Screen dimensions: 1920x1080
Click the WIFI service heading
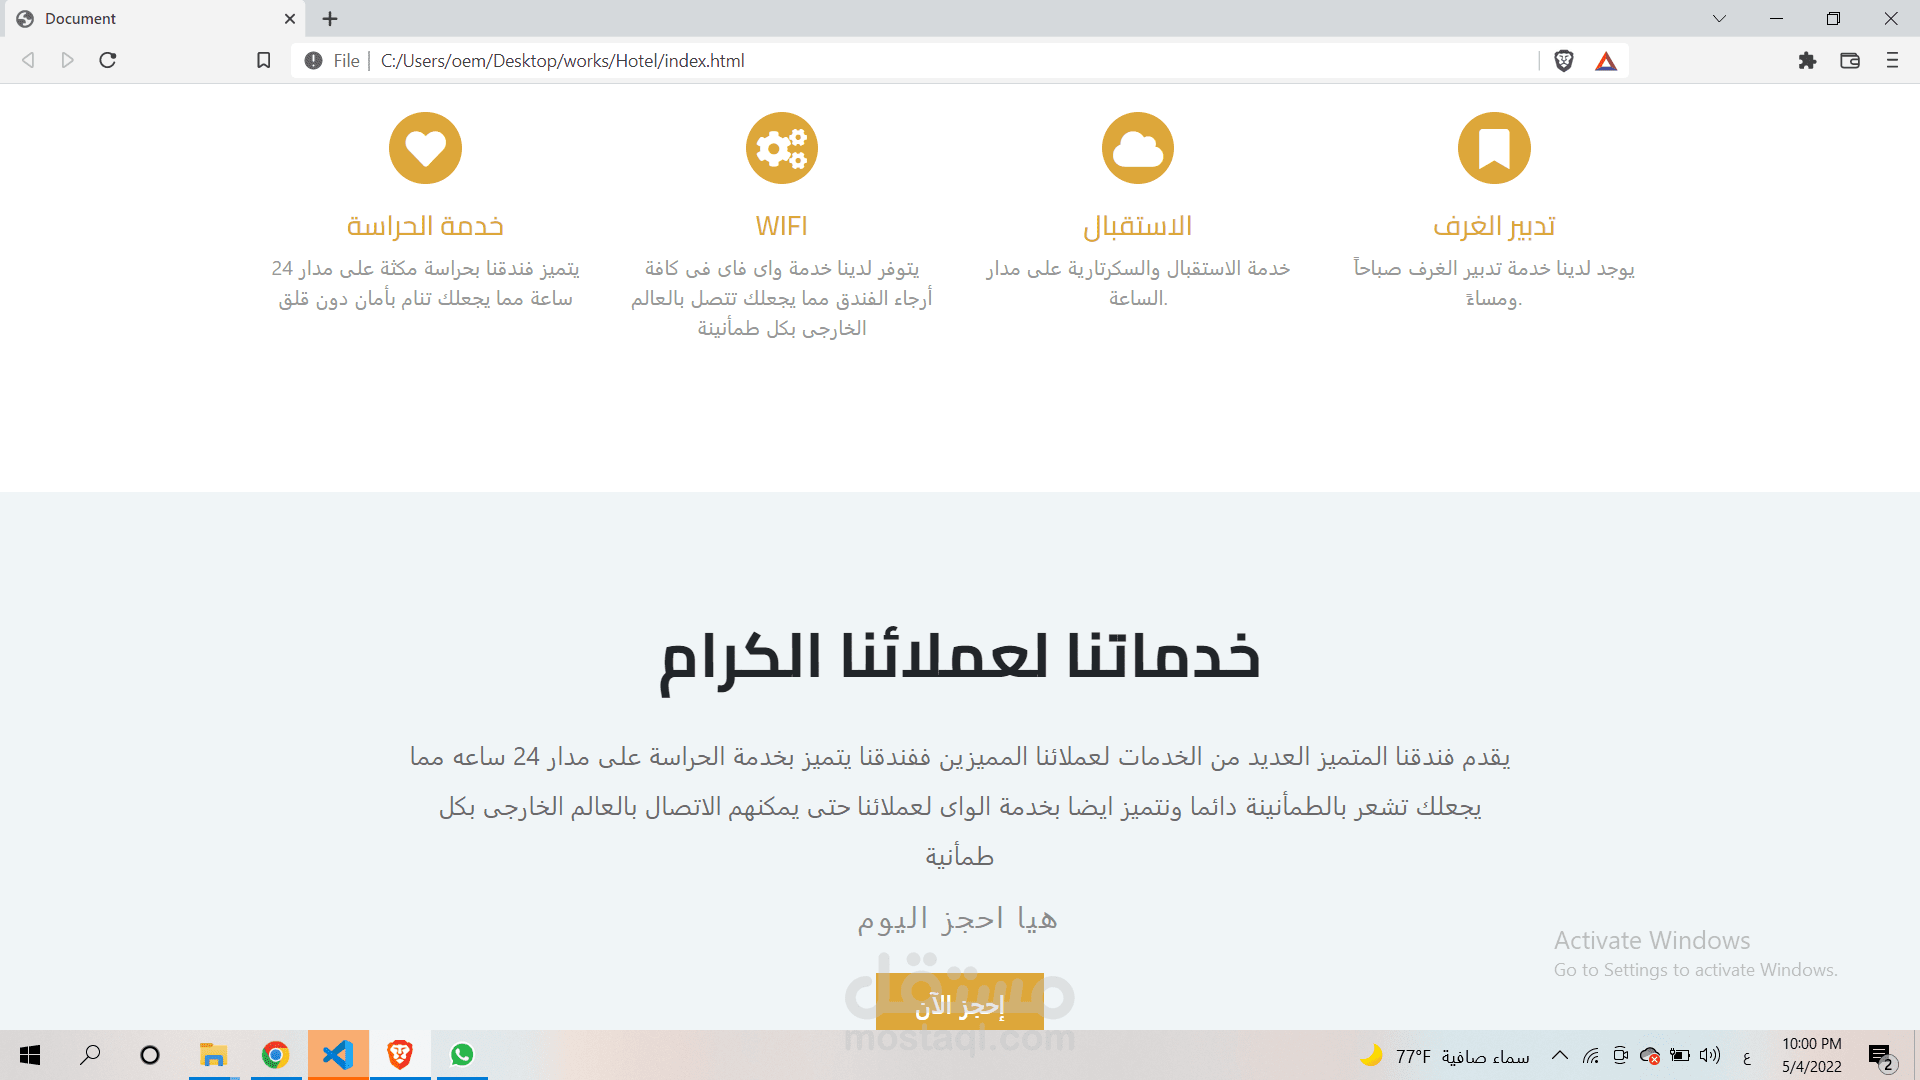[x=781, y=226]
